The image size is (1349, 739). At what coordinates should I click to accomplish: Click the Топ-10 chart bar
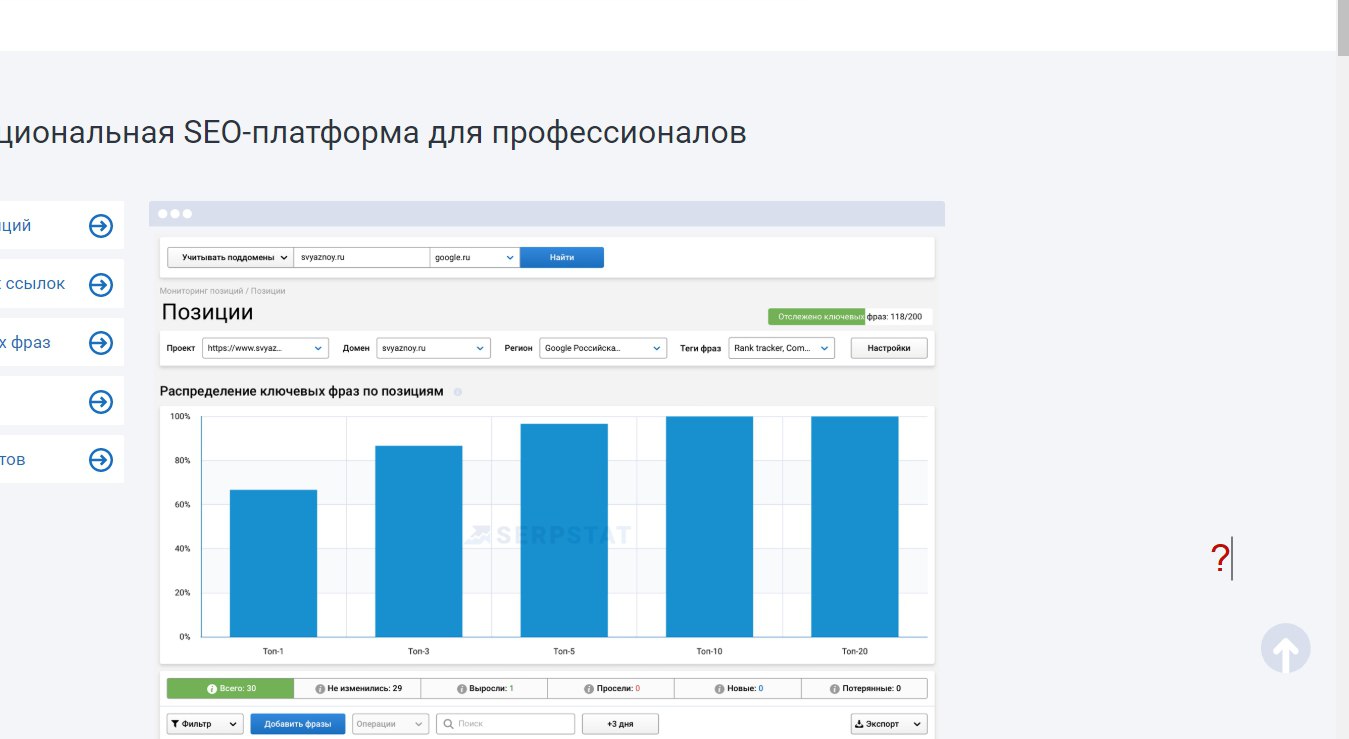pyautogui.click(x=709, y=527)
